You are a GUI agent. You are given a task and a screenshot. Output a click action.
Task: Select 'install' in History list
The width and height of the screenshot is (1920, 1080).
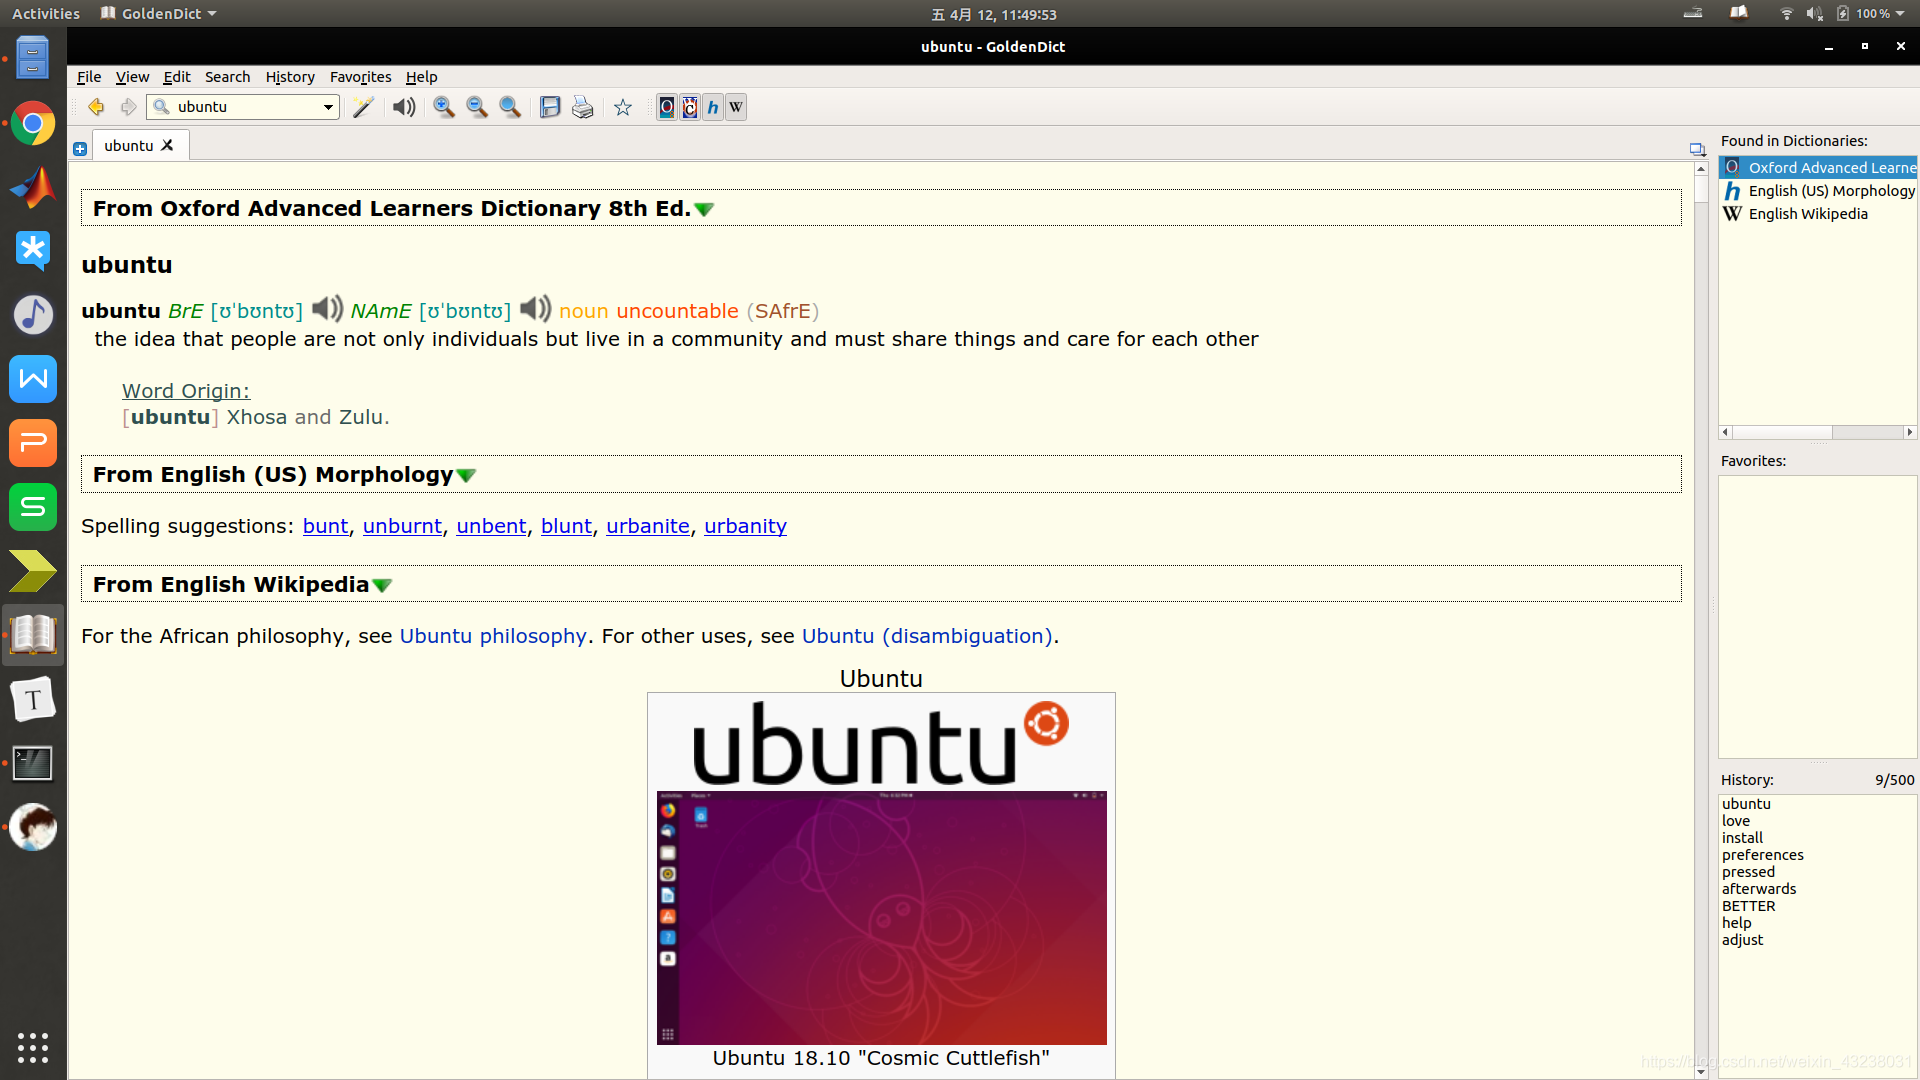pos(1742,838)
